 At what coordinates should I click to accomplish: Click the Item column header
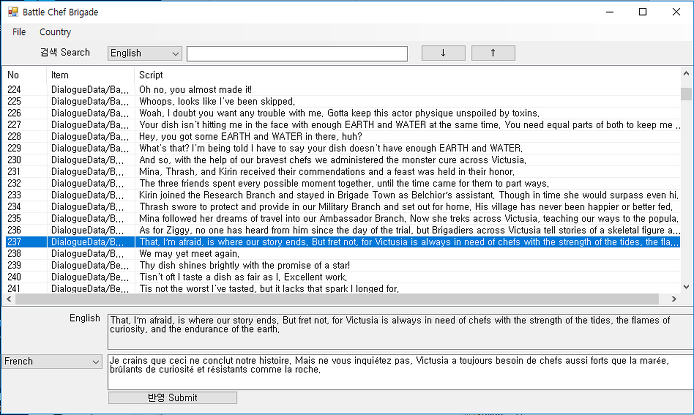pyautogui.click(x=90, y=75)
